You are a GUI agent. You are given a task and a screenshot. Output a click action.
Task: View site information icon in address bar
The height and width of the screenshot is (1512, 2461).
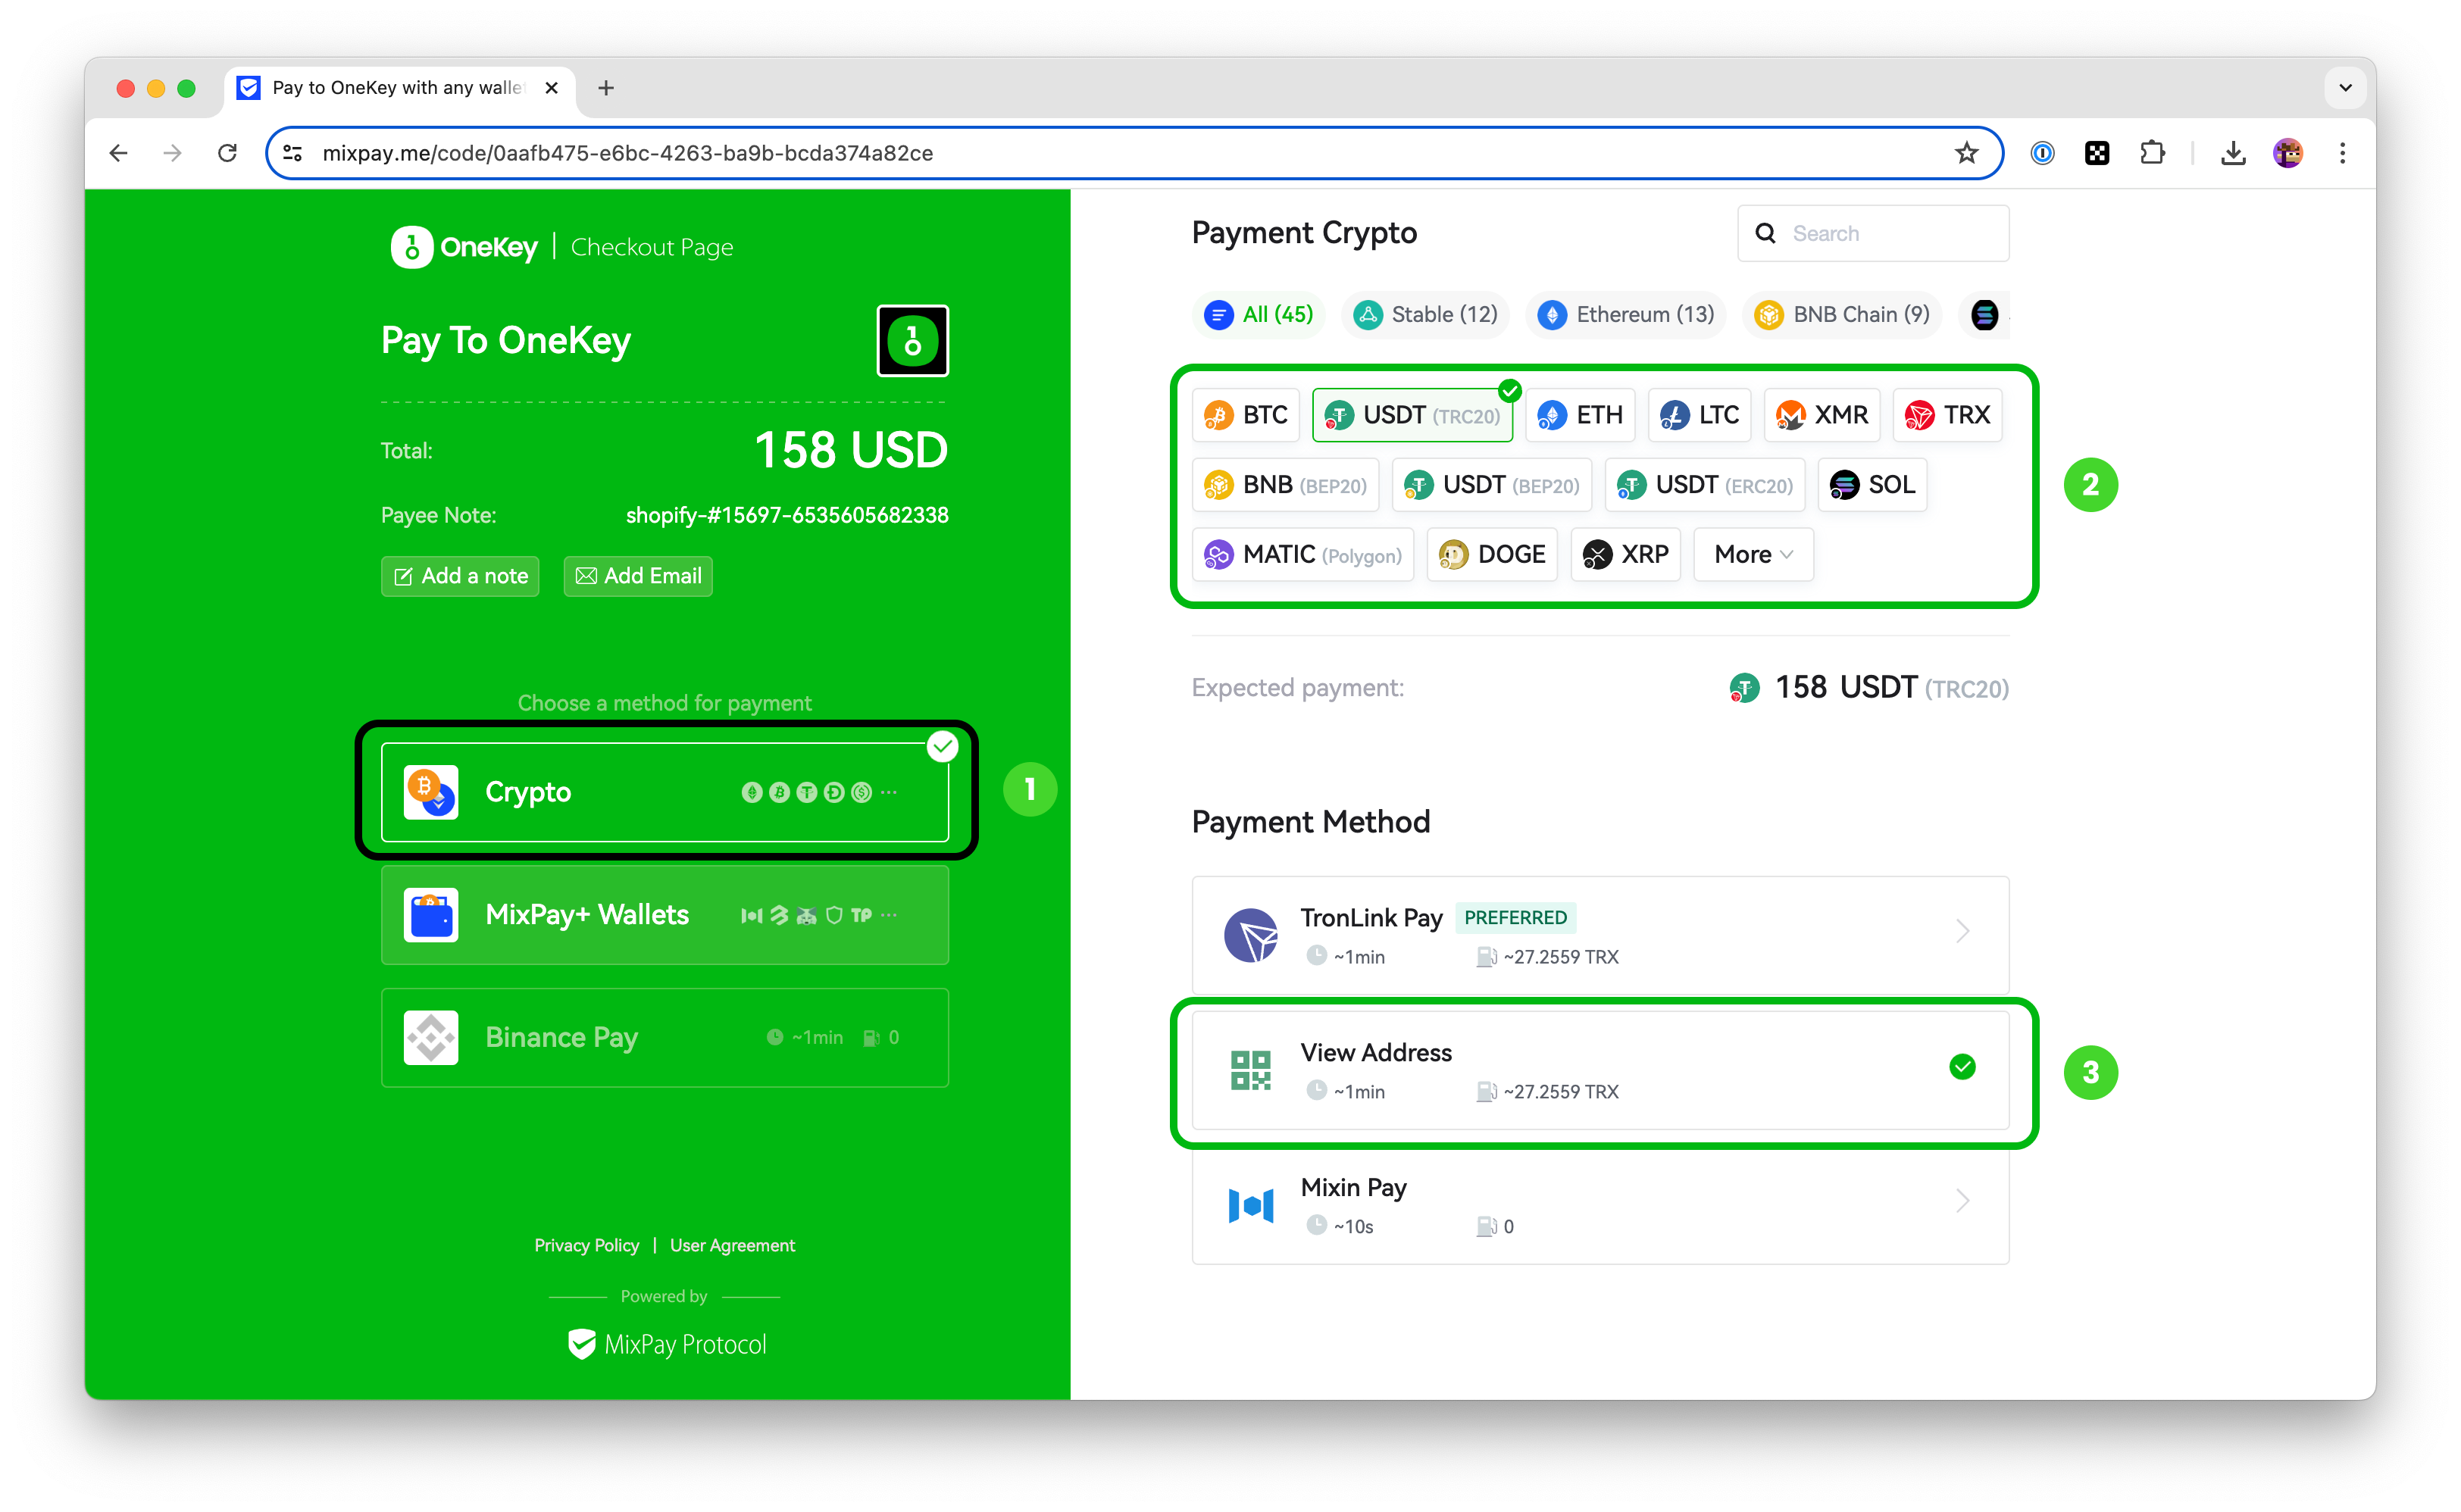[x=293, y=153]
